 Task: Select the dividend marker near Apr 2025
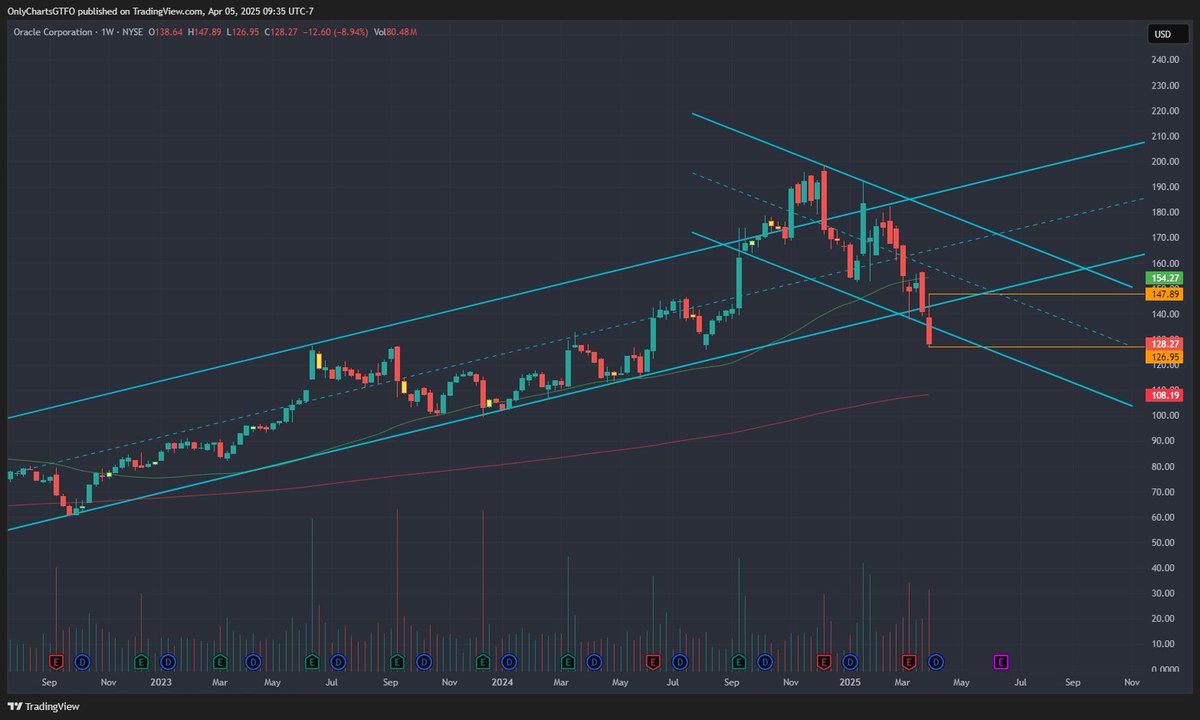point(936,661)
